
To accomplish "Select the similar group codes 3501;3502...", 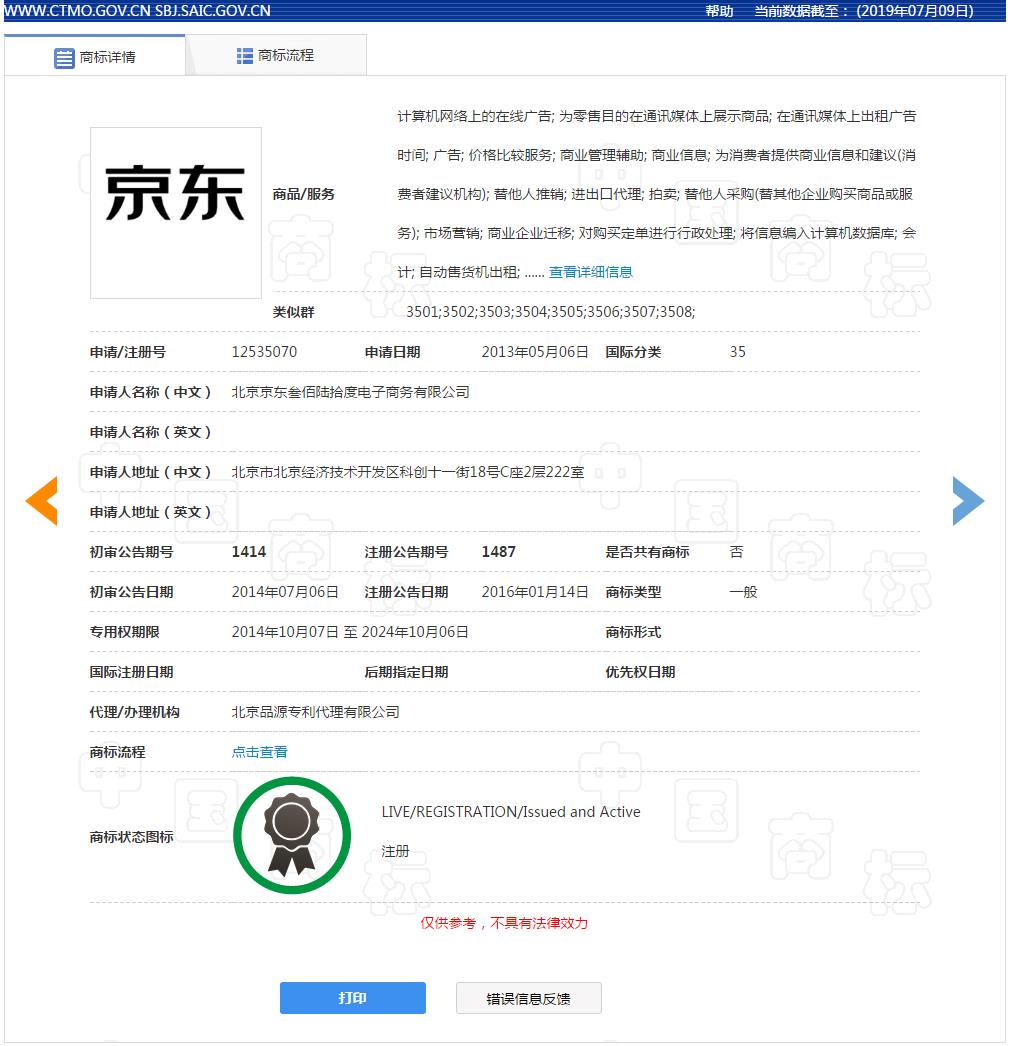I will point(550,312).
